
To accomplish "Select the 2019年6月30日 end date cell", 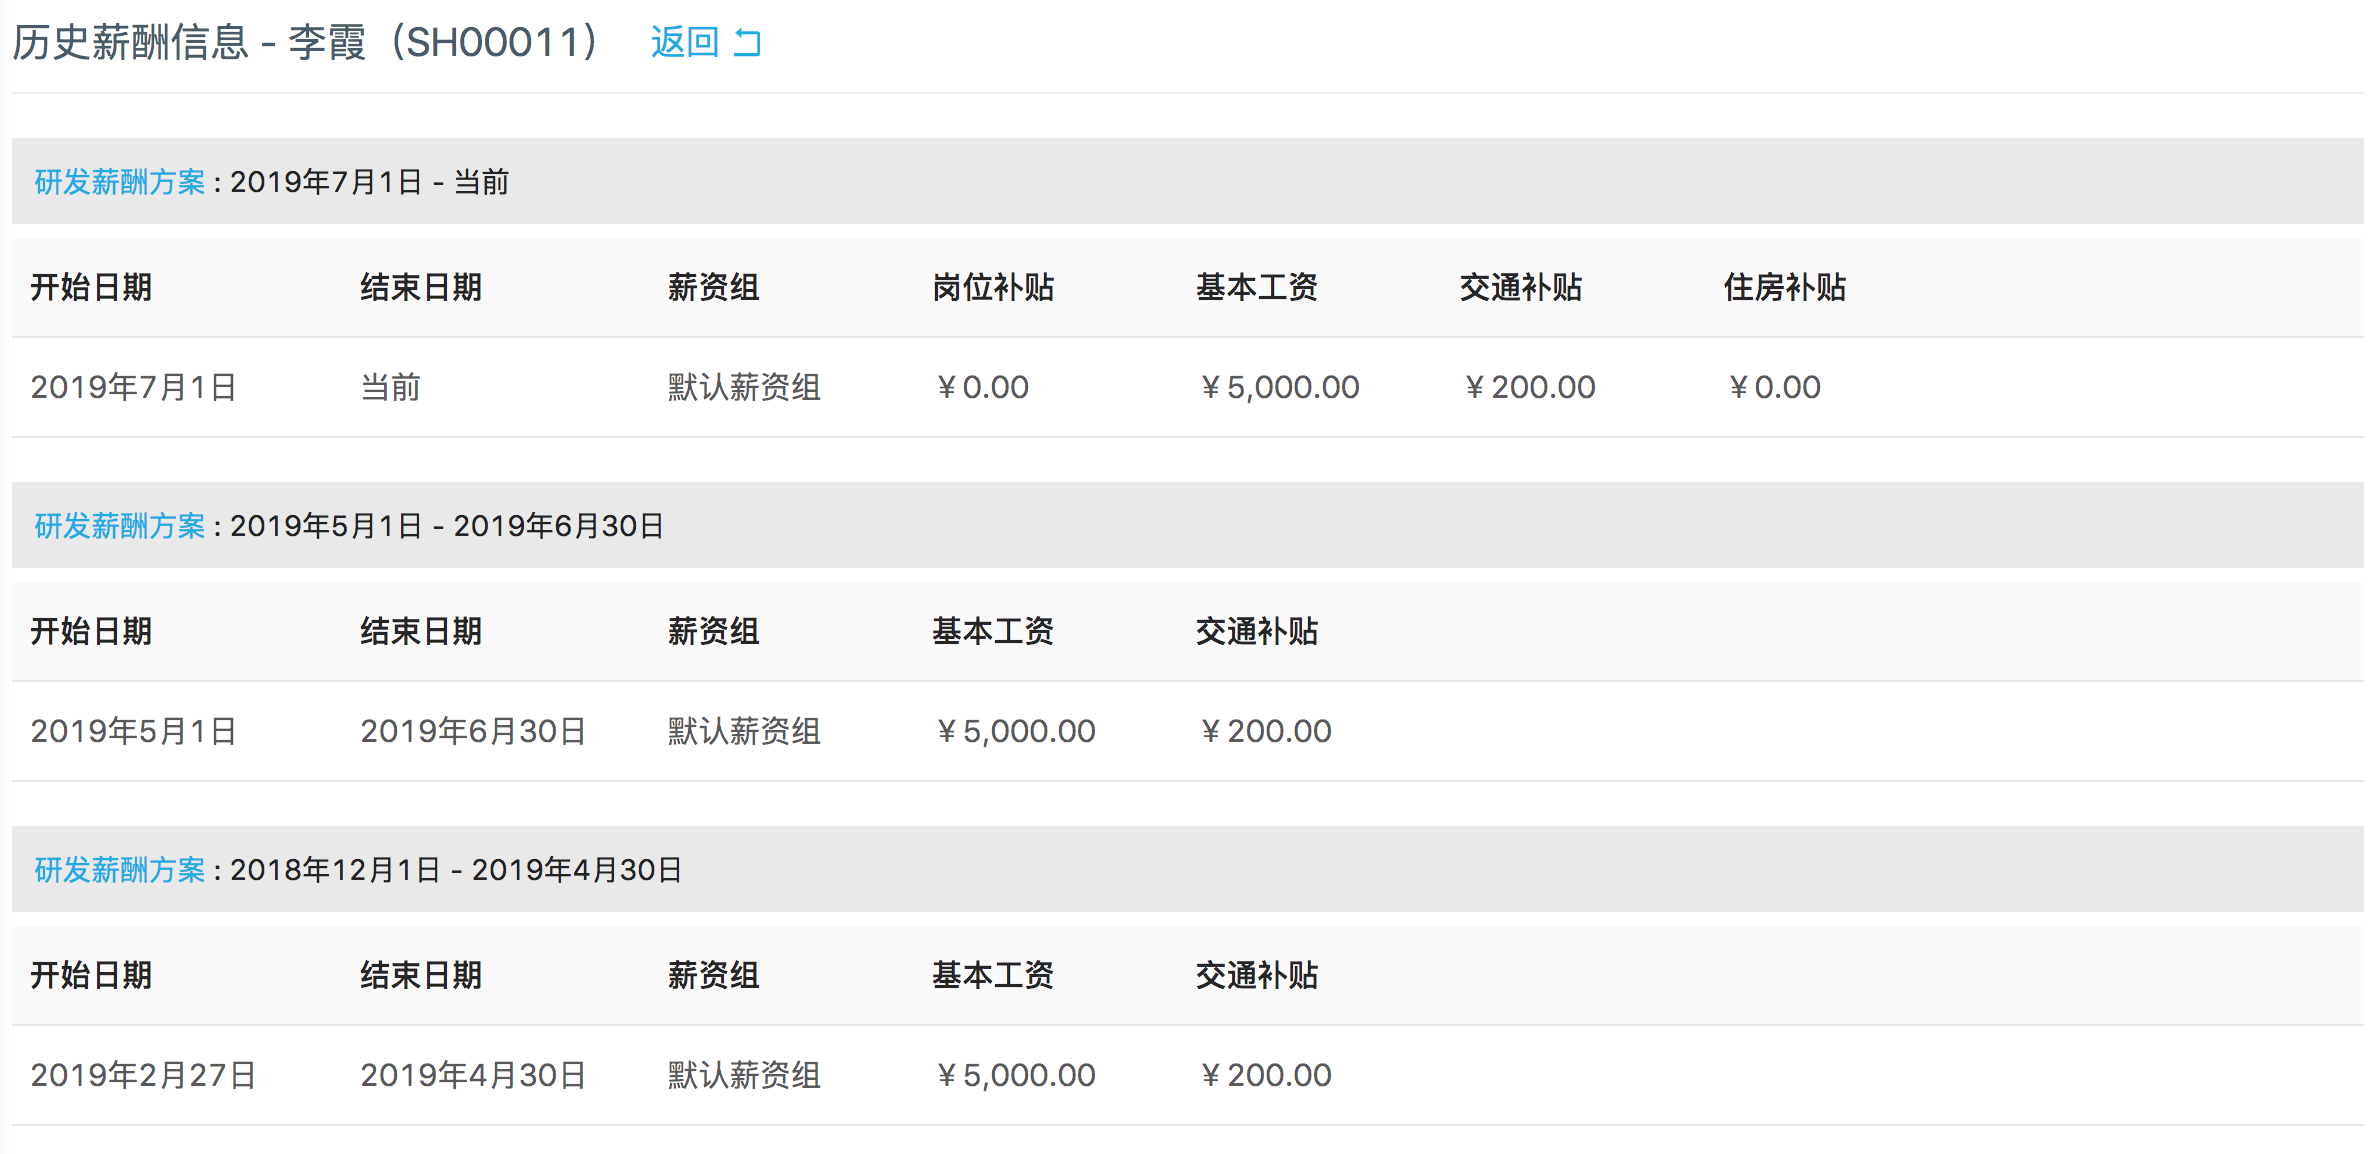I will (x=473, y=731).
